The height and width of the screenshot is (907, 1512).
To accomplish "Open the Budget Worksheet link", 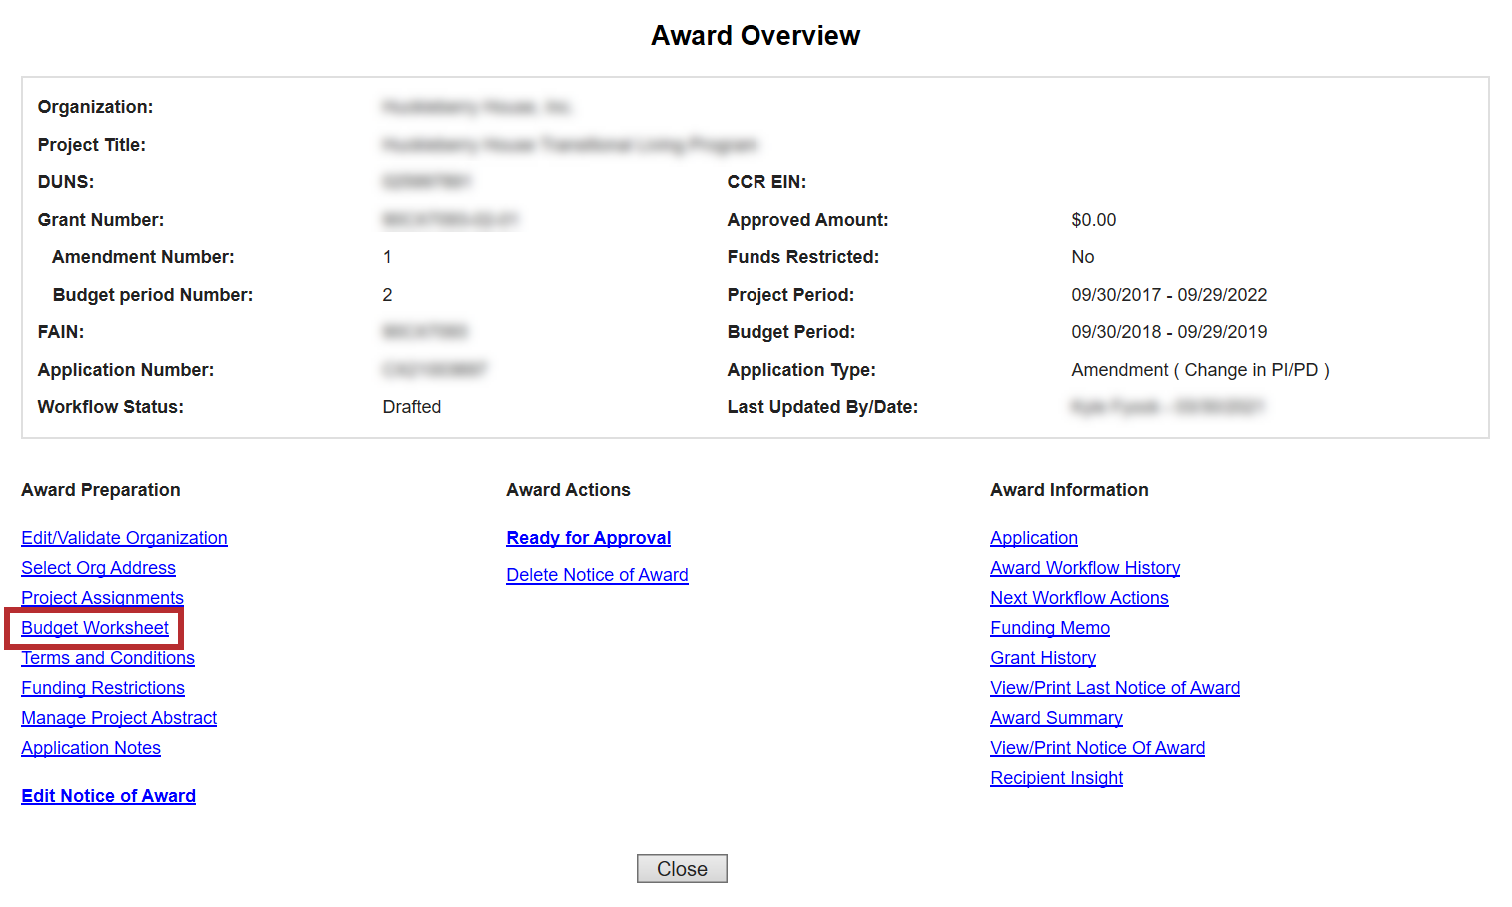I will click(95, 628).
